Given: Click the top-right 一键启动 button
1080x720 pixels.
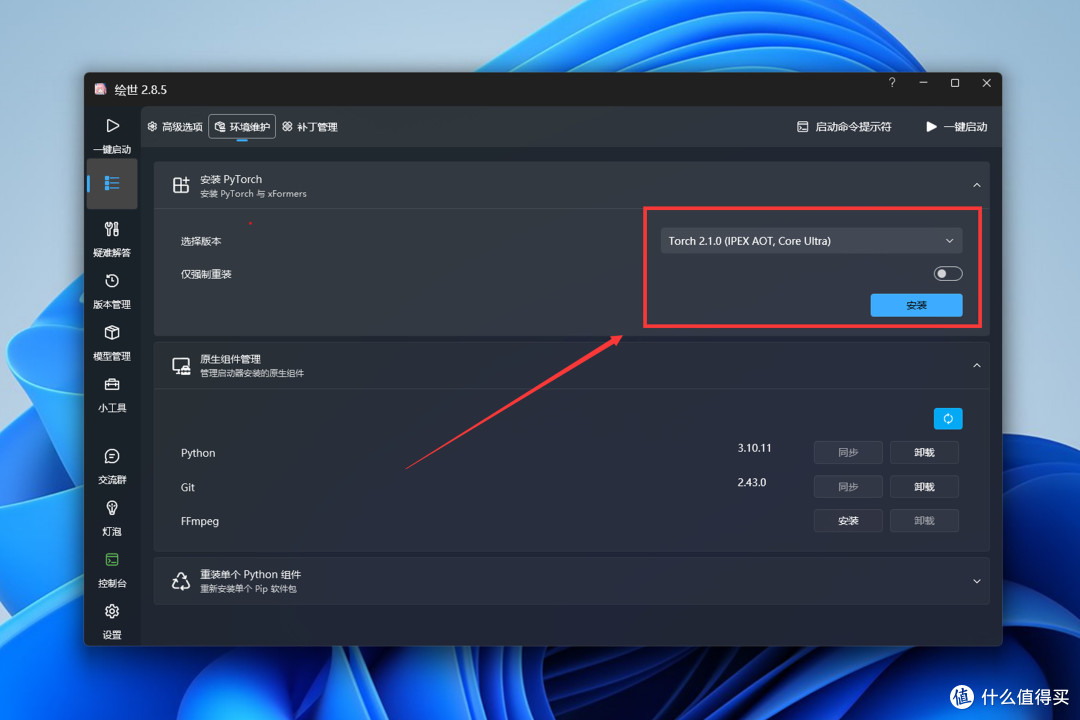Looking at the screenshot, I should [957, 127].
